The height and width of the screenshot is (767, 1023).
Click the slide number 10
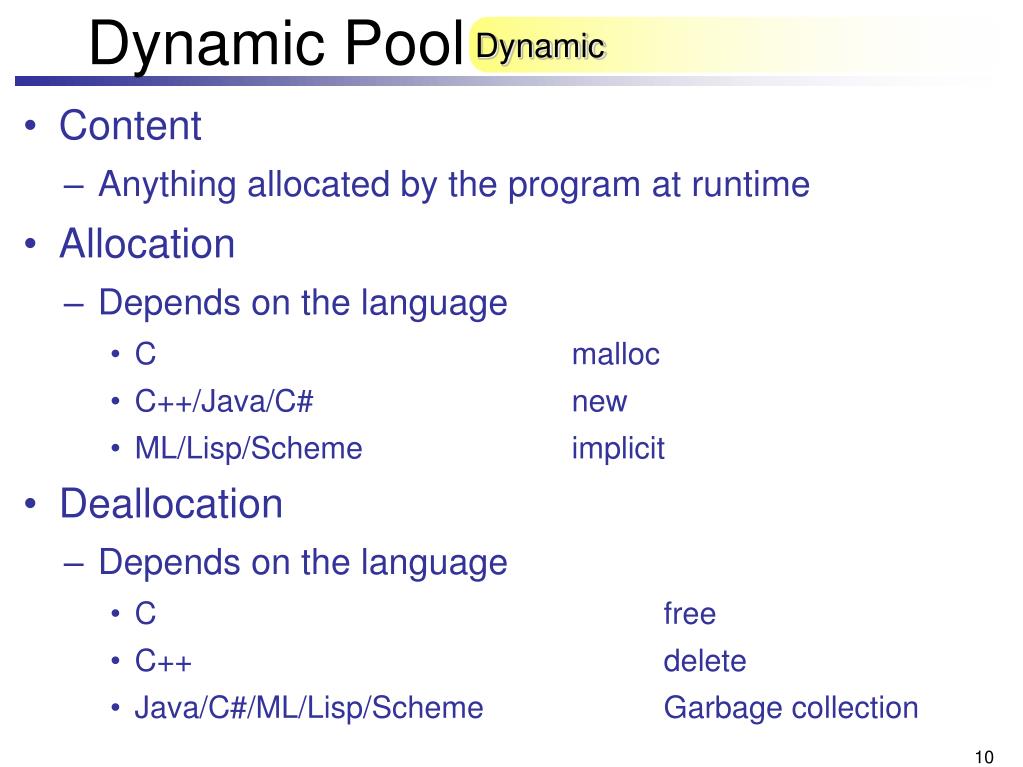click(x=984, y=757)
